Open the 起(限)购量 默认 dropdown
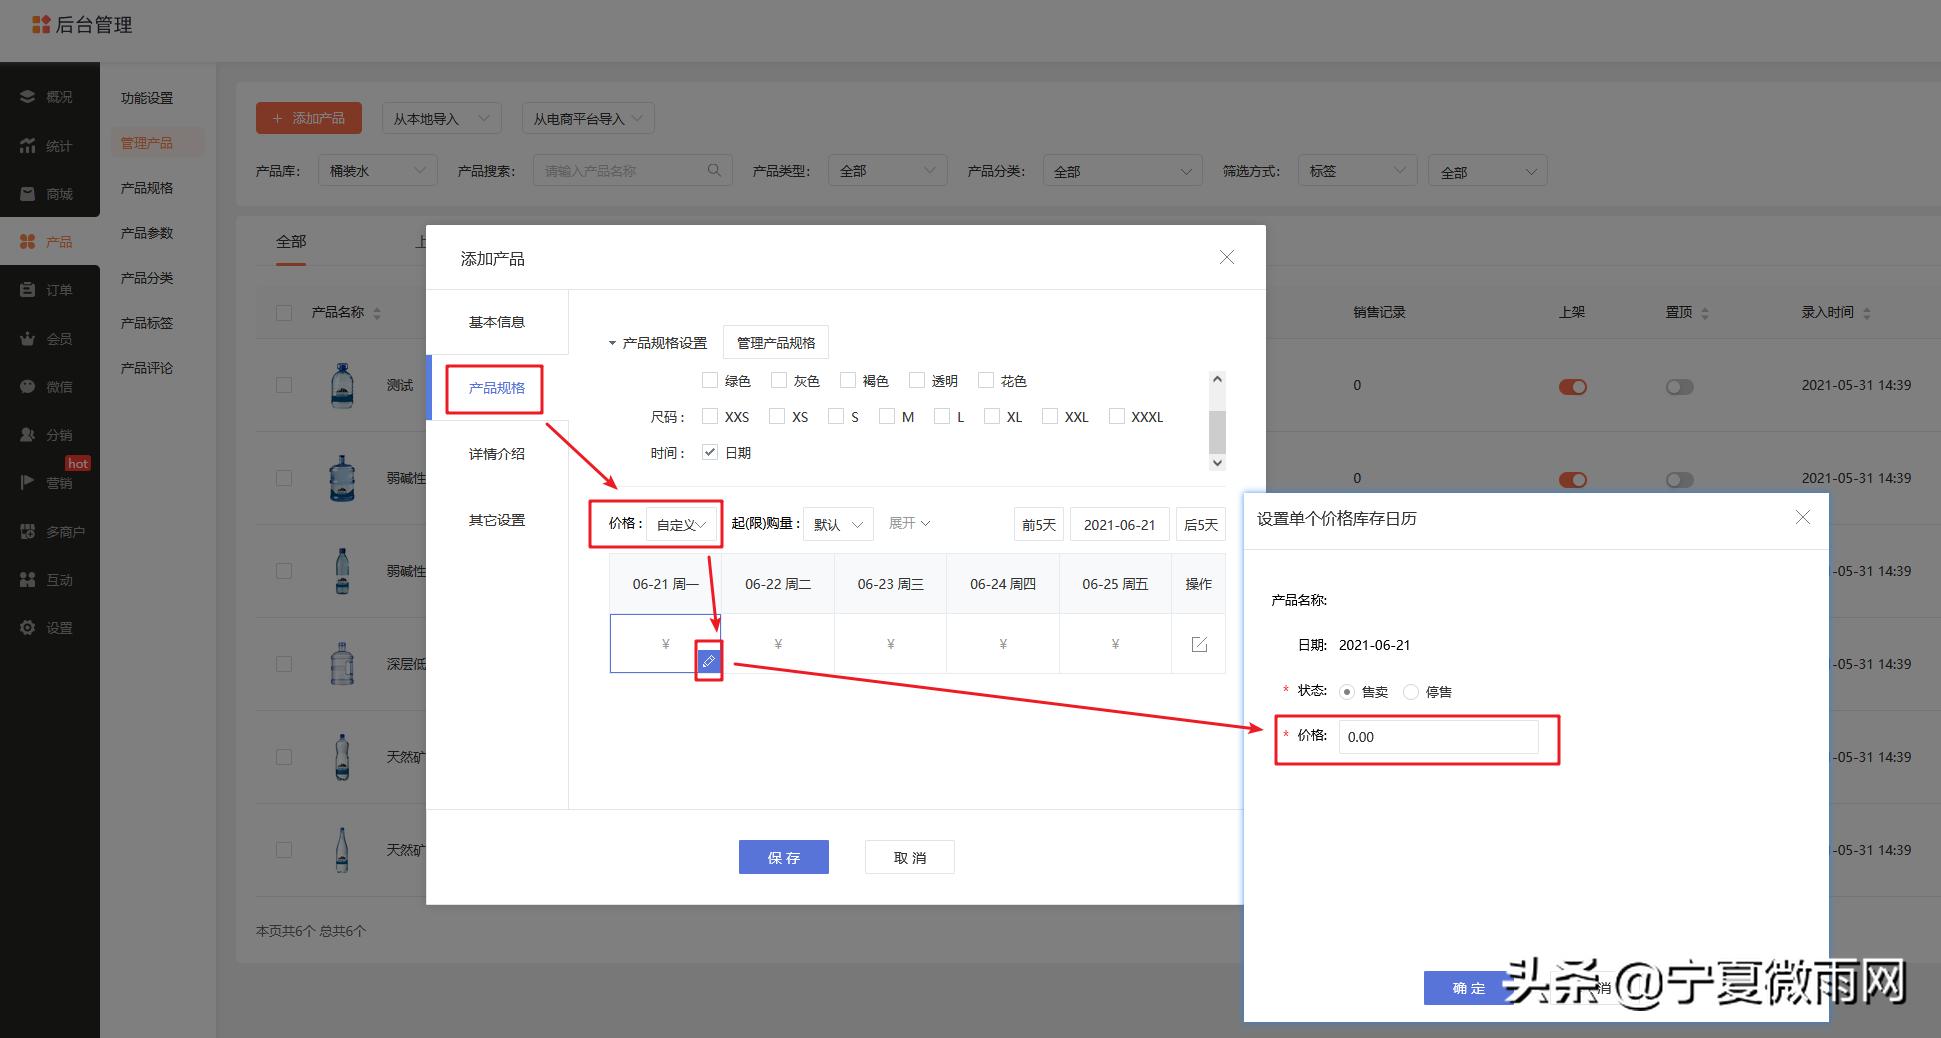Screen dimensions: 1941x1038 pyautogui.click(x=838, y=524)
